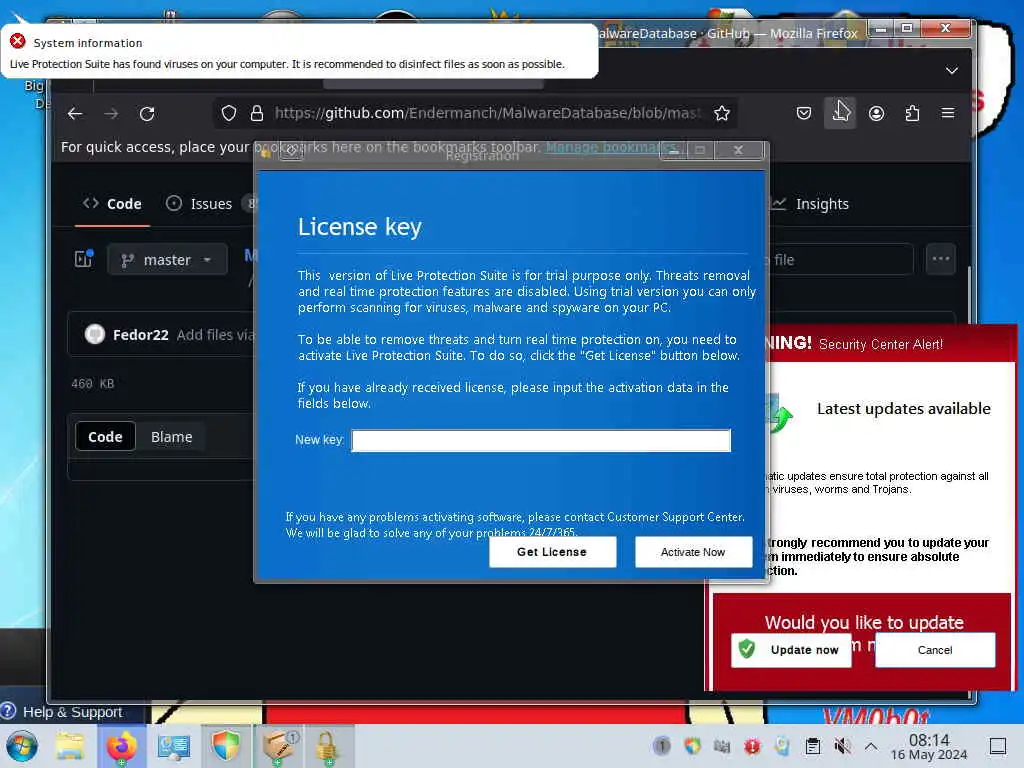
Task: Click the '460 KB' file size text
Action: coord(93,383)
